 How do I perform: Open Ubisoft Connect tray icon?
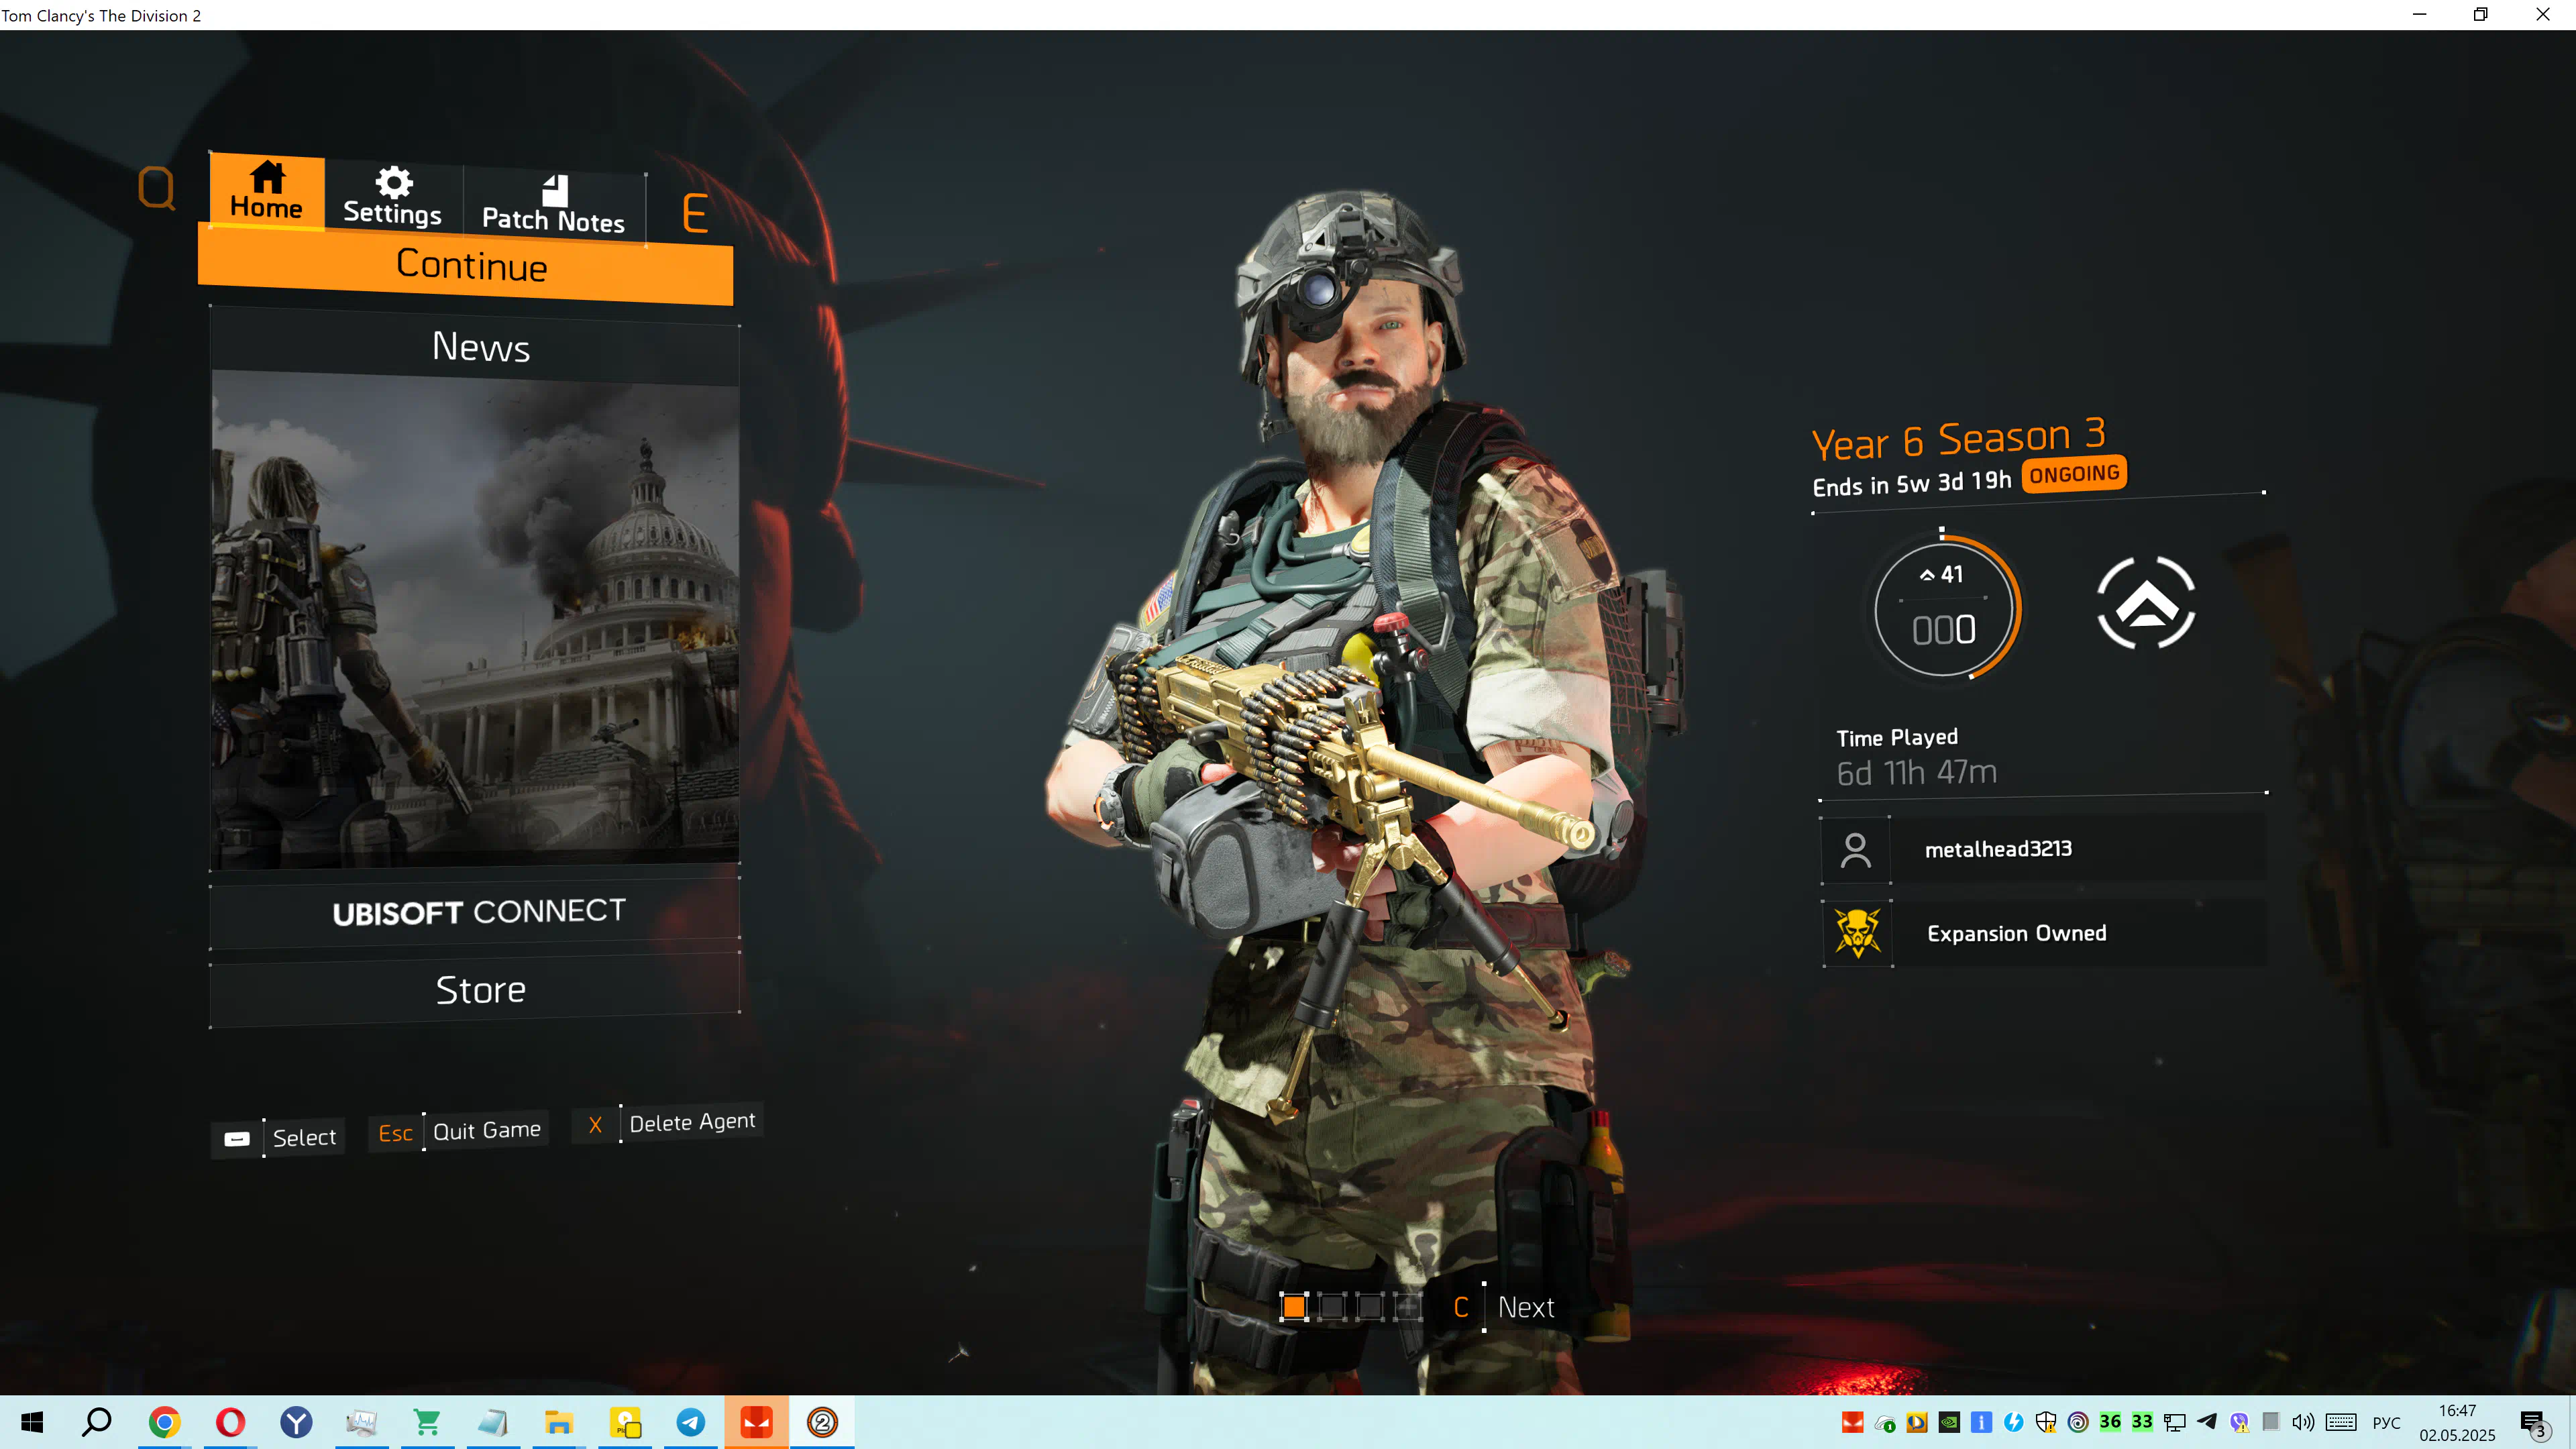click(2078, 1422)
